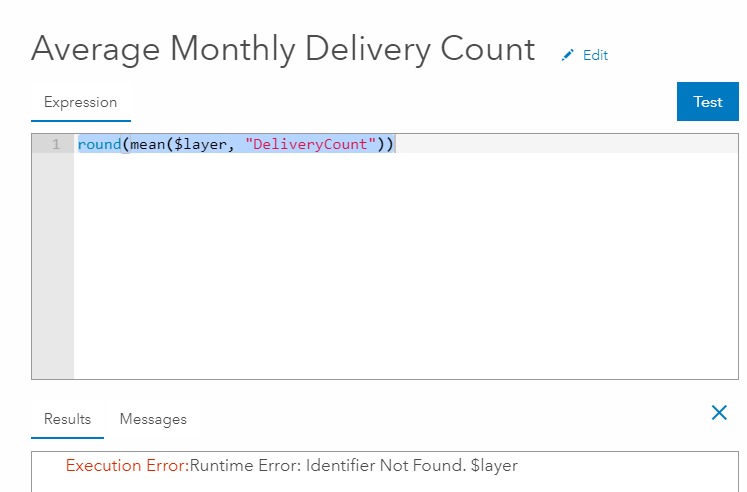Image resolution: width=747 pixels, height=492 pixels.
Task: Close the results panel with the X
Action: click(719, 412)
